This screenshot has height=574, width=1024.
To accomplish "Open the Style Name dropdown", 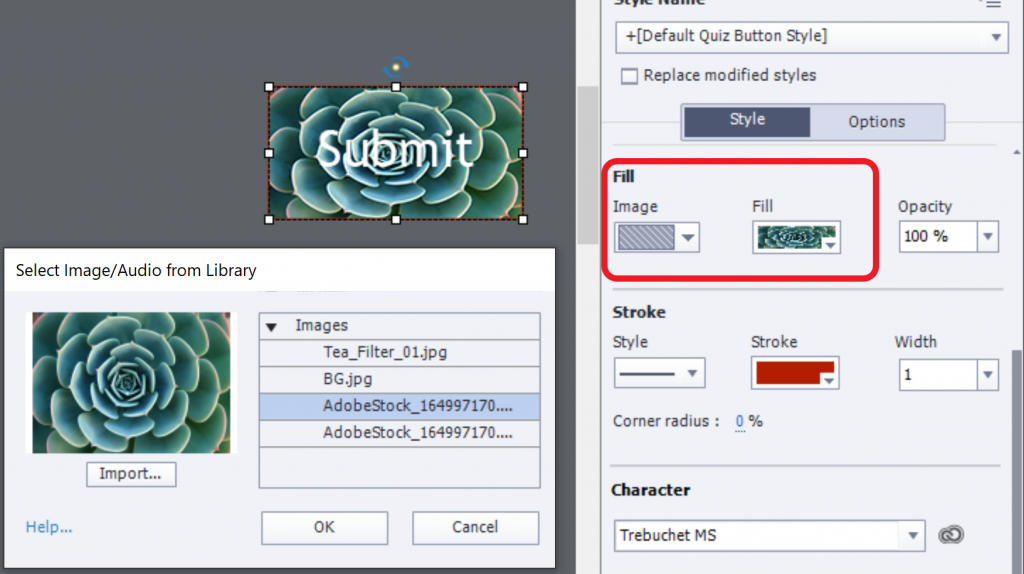I will coord(996,37).
